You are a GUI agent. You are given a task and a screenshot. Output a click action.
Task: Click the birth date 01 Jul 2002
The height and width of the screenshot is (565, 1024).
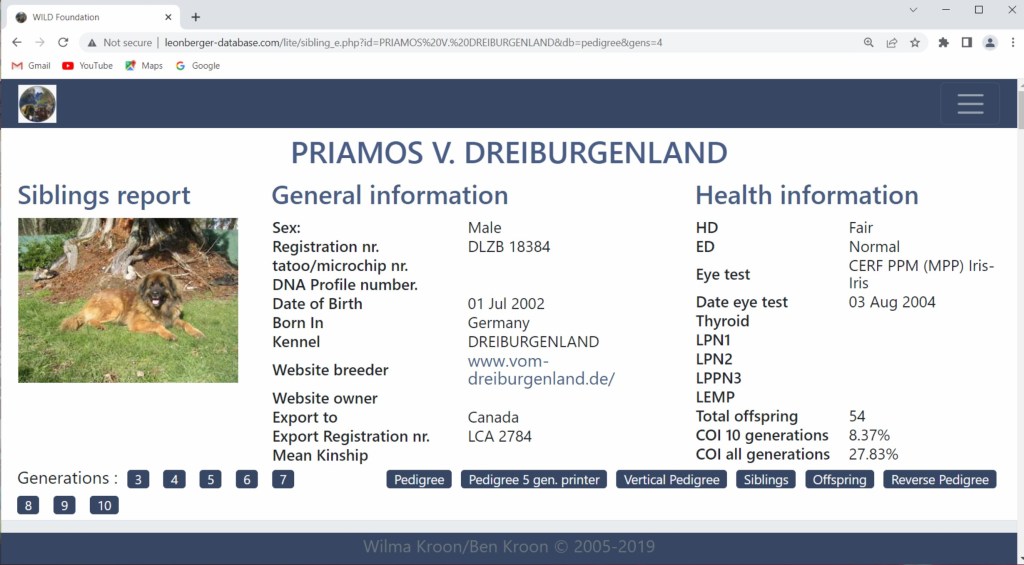pos(506,304)
